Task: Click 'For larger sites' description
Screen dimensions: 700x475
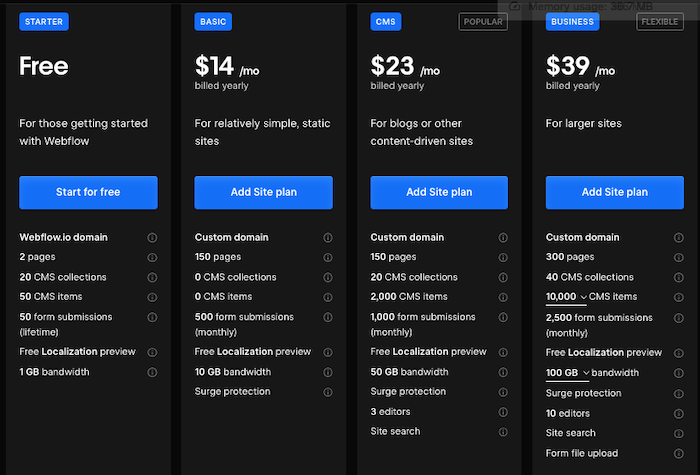Action: pyautogui.click(x=583, y=124)
